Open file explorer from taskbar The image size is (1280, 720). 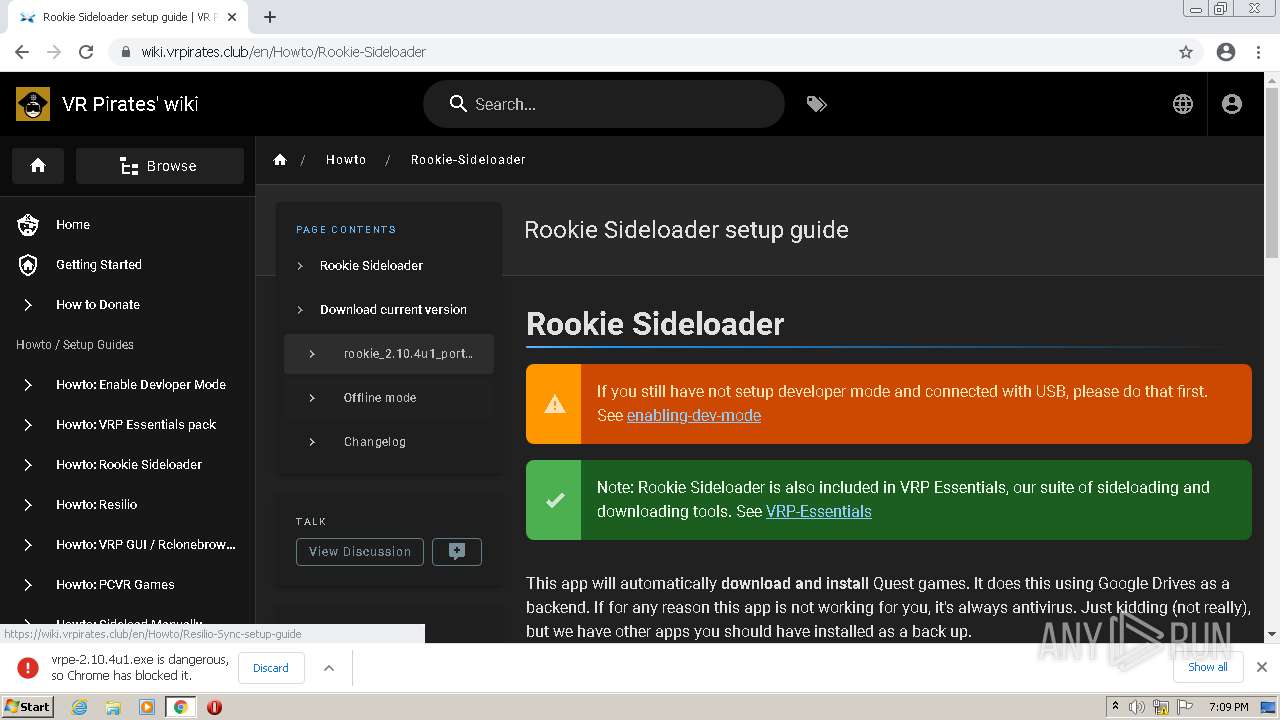tap(113, 707)
